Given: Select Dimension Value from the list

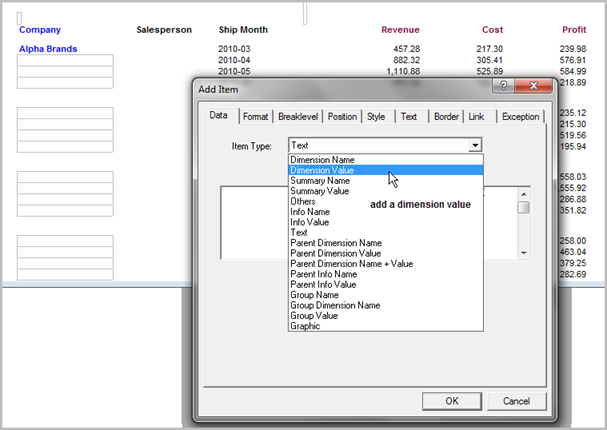Looking at the screenshot, I should pyautogui.click(x=320, y=170).
